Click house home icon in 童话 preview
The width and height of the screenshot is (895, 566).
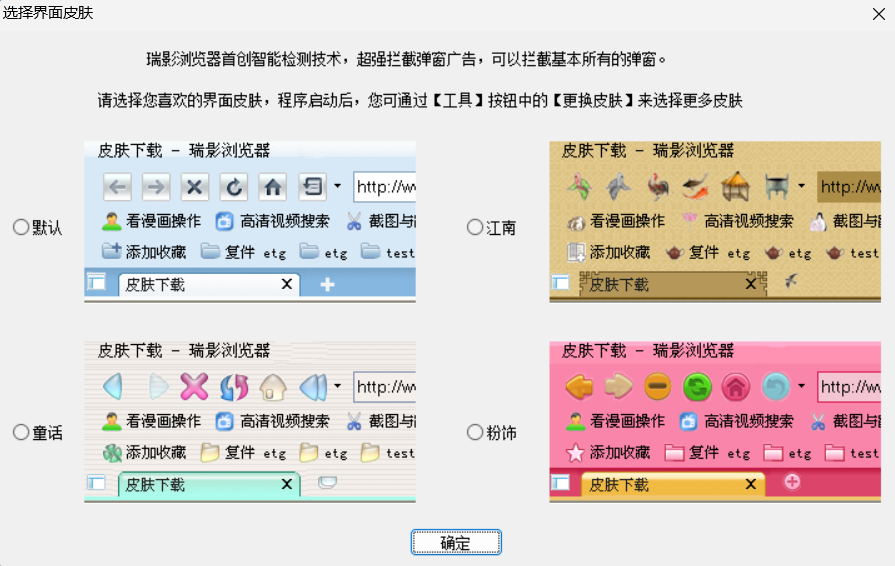point(273,387)
